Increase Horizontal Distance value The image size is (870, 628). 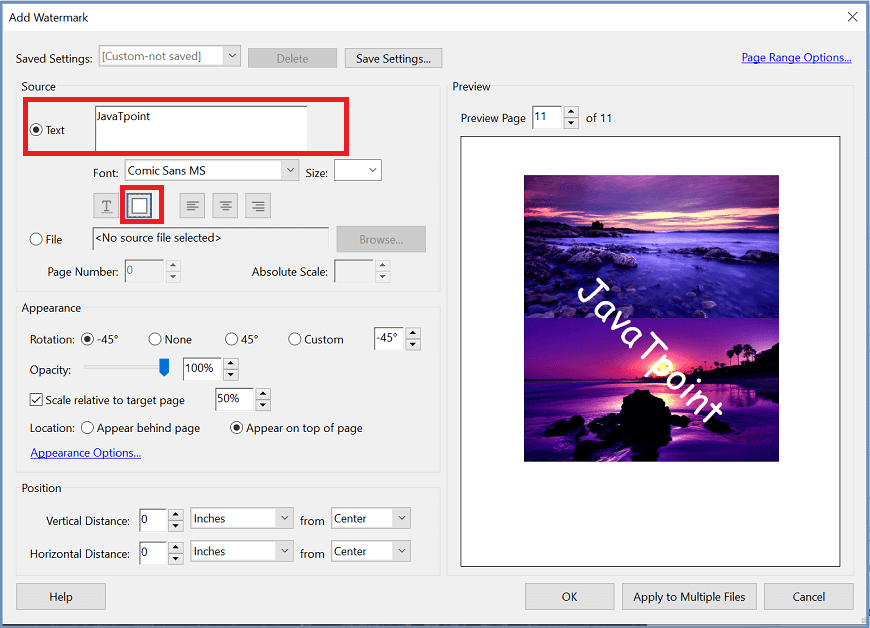point(175,547)
